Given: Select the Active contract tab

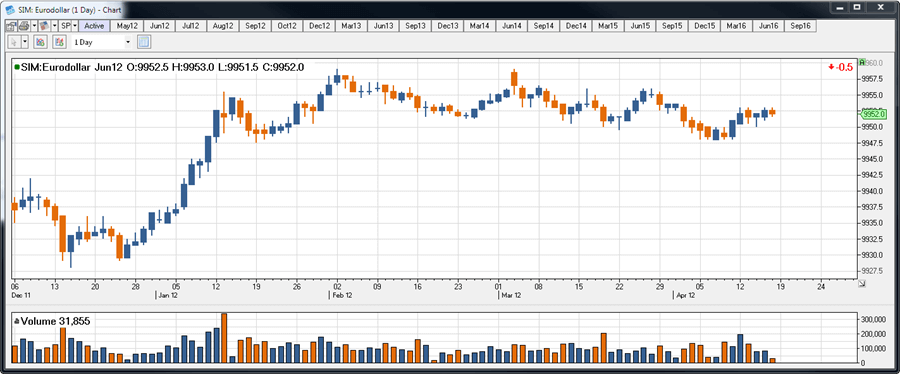Looking at the screenshot, I should pos(94,26).
